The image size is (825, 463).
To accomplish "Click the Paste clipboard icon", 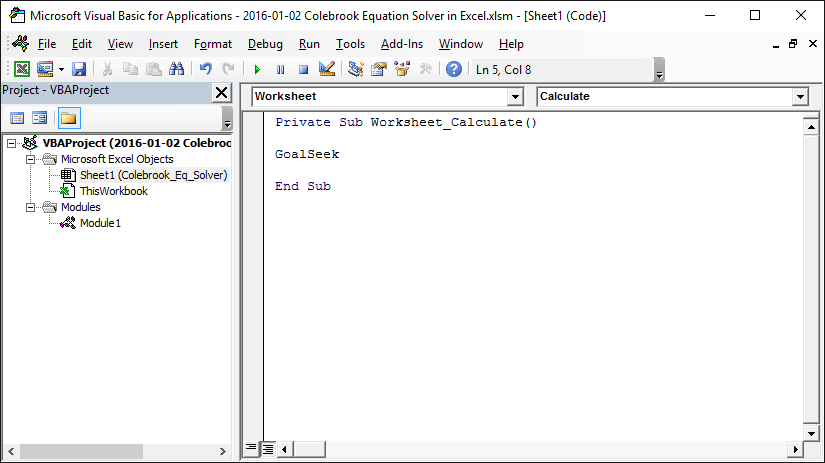I will click(x=154, y=69).
